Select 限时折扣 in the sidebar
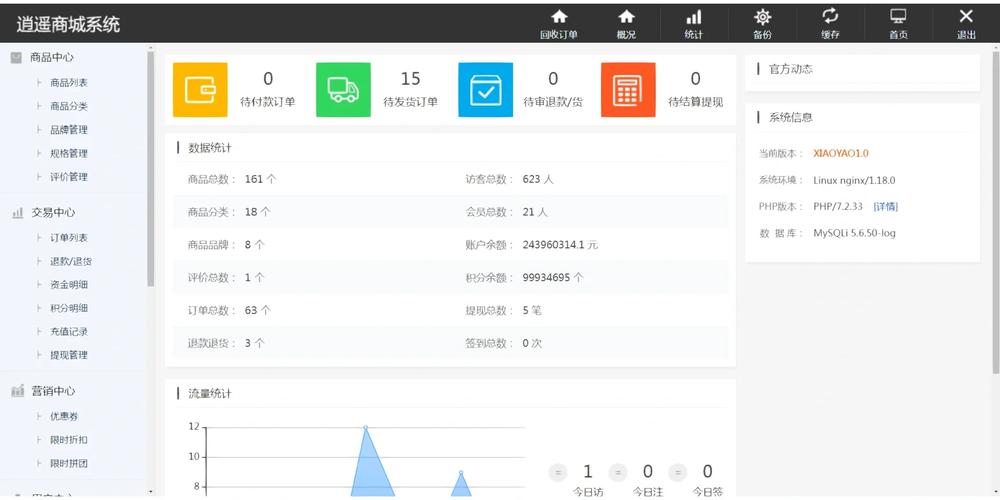Screen dimensions: 1000x500 tap(69, 440)
